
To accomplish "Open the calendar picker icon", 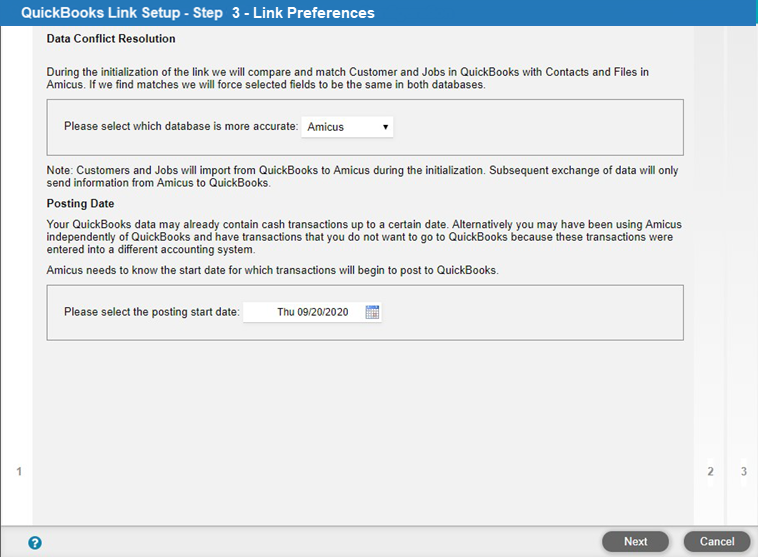I will [x=372, y=312].
